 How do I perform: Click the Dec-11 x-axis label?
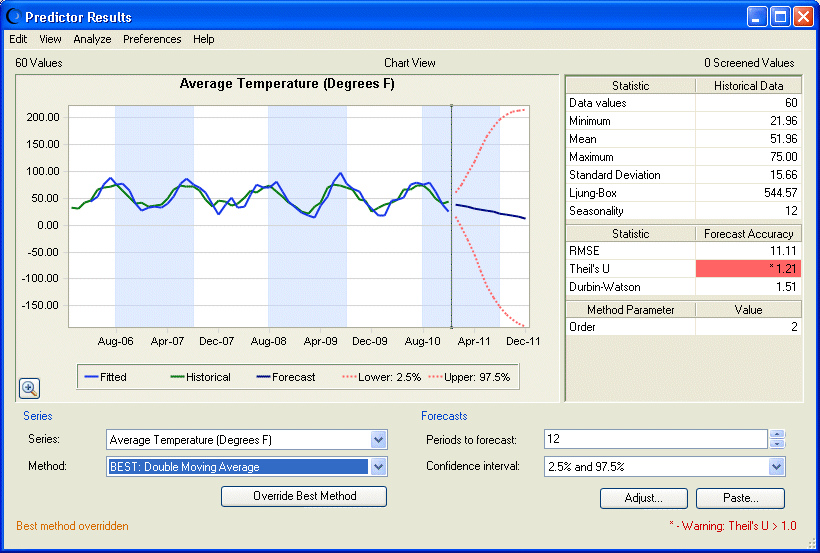click(523, 341)
